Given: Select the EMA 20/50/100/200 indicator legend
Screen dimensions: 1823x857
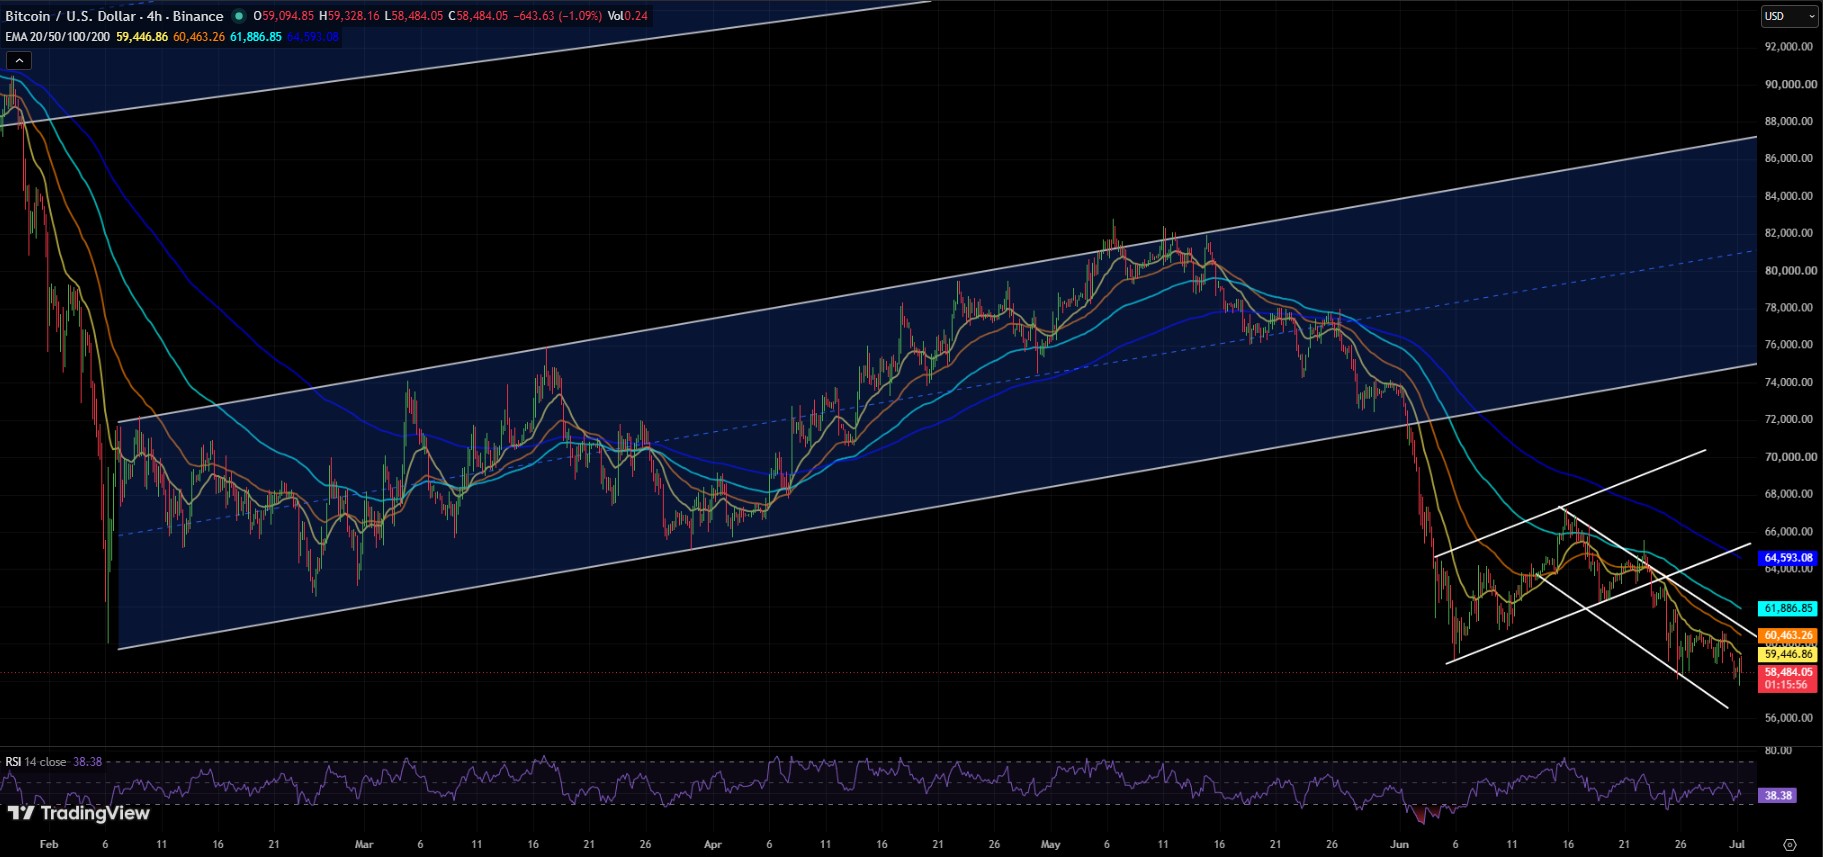Looking at the screenshot, I should coord(58,37).
